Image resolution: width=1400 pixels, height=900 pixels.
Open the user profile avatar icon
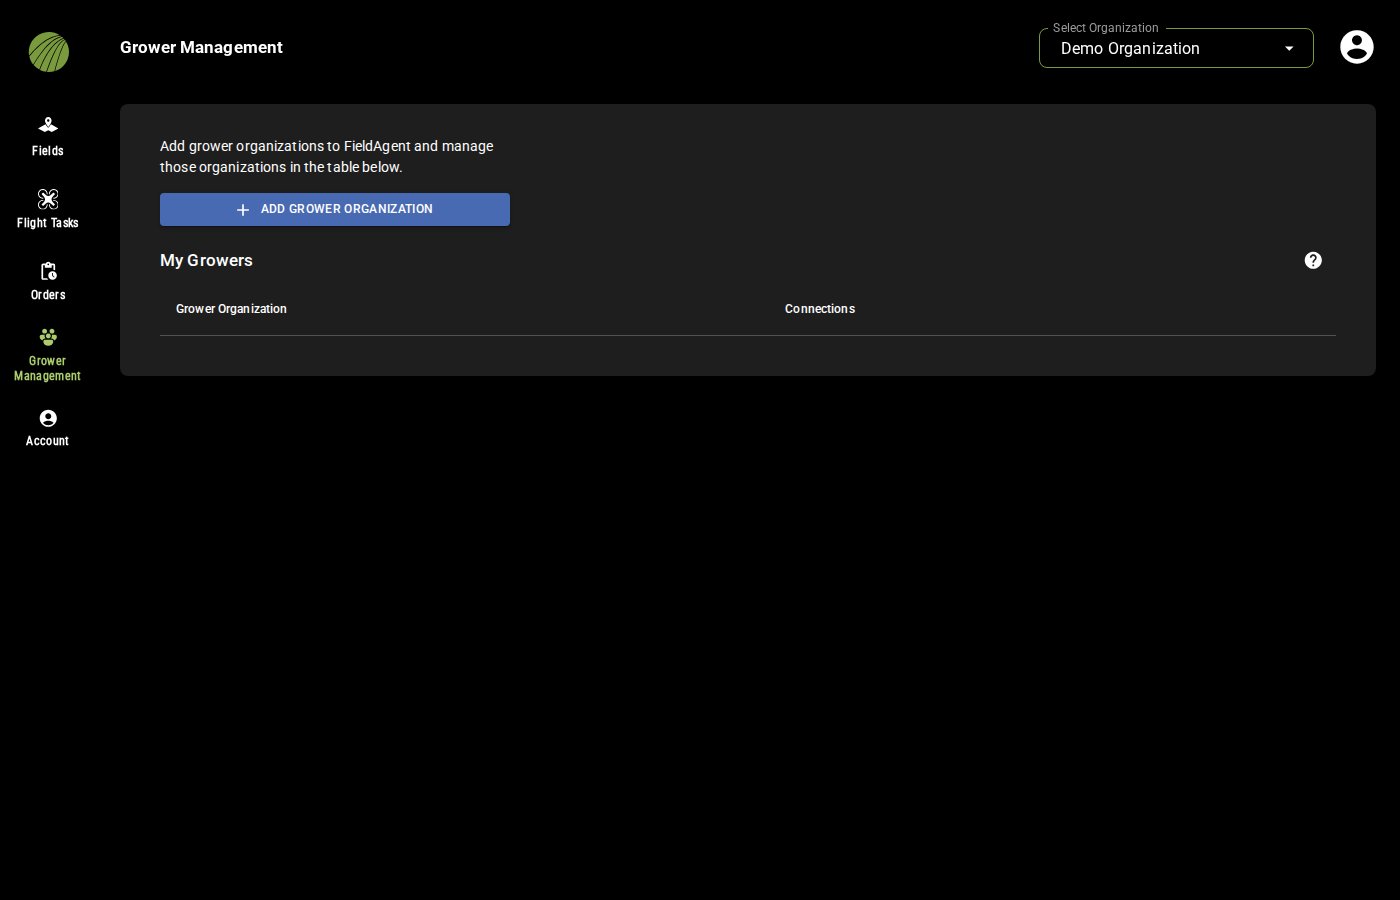click(x=1357, y=47)
